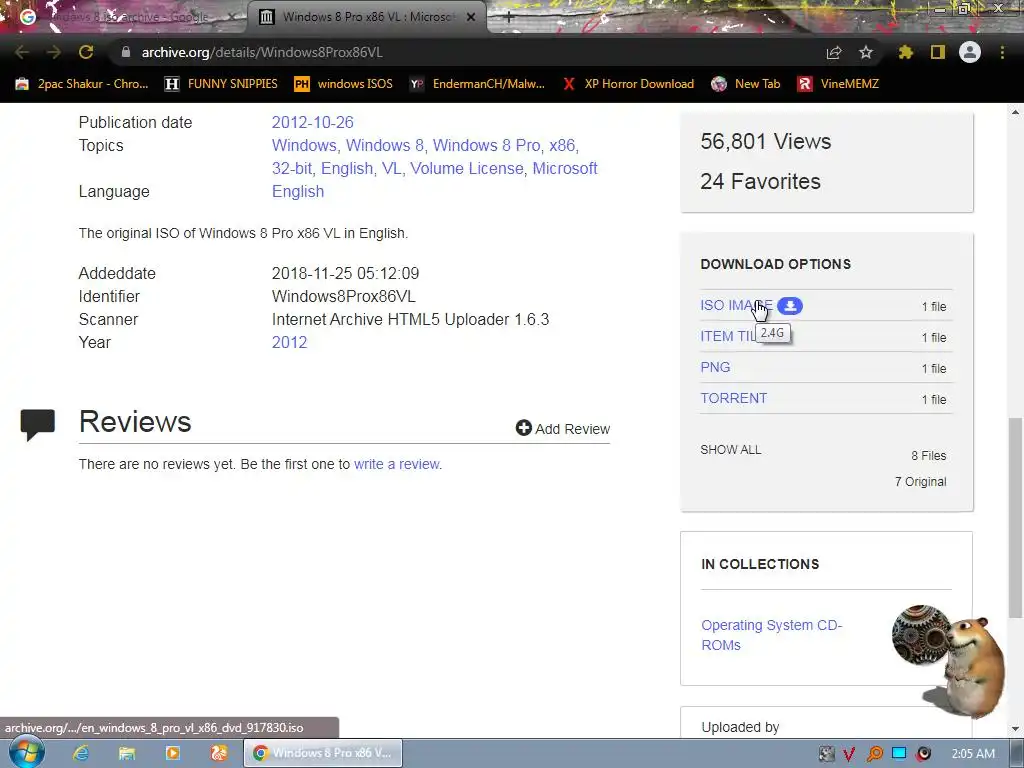Screen dimensions: 1024x768
Task: Open the Chrome three-dot menu
Action: point(1002,52)
